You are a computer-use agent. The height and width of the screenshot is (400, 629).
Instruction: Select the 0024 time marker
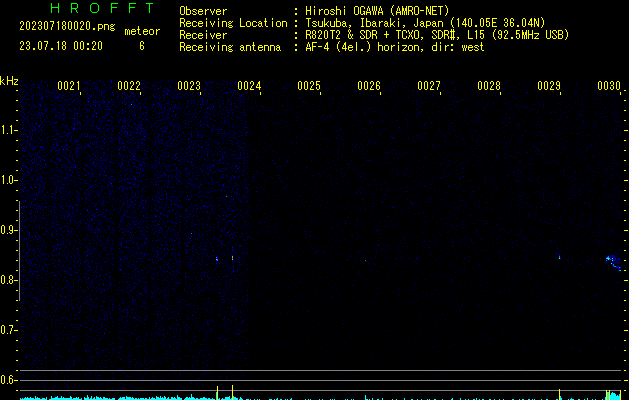coord(249,87)
